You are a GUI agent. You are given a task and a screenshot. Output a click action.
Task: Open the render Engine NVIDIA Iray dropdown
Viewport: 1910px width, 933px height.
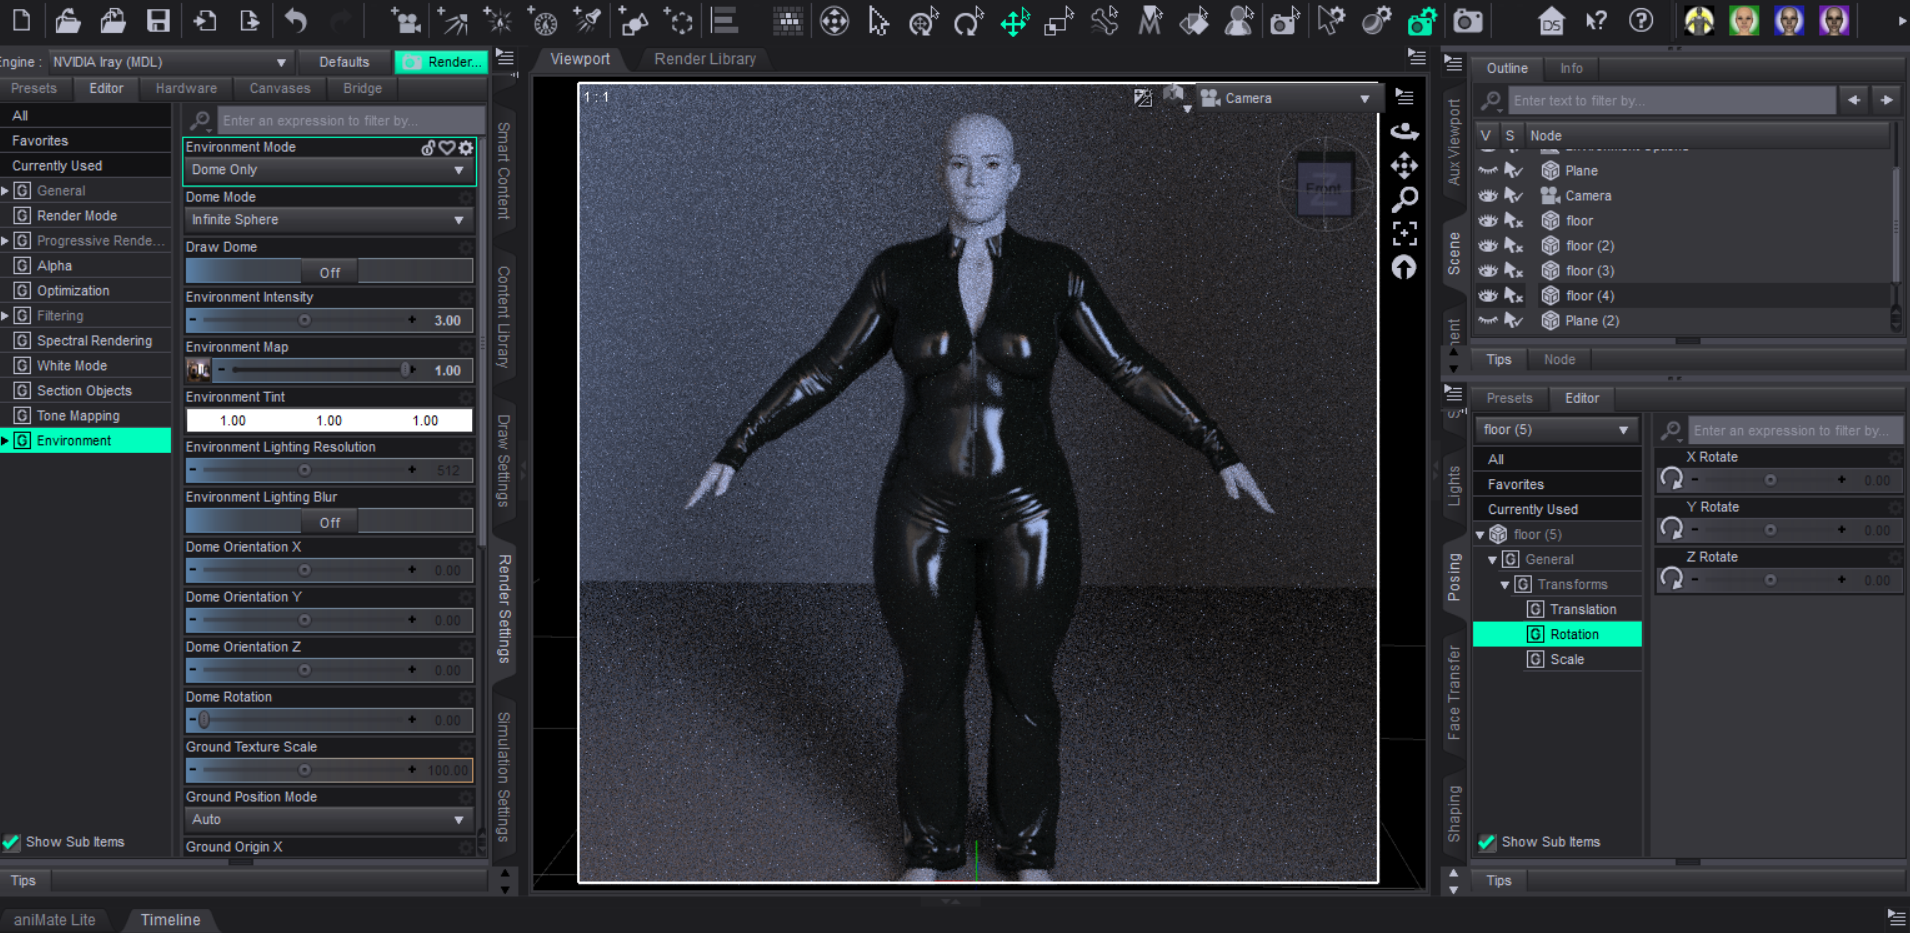(169, 62)
